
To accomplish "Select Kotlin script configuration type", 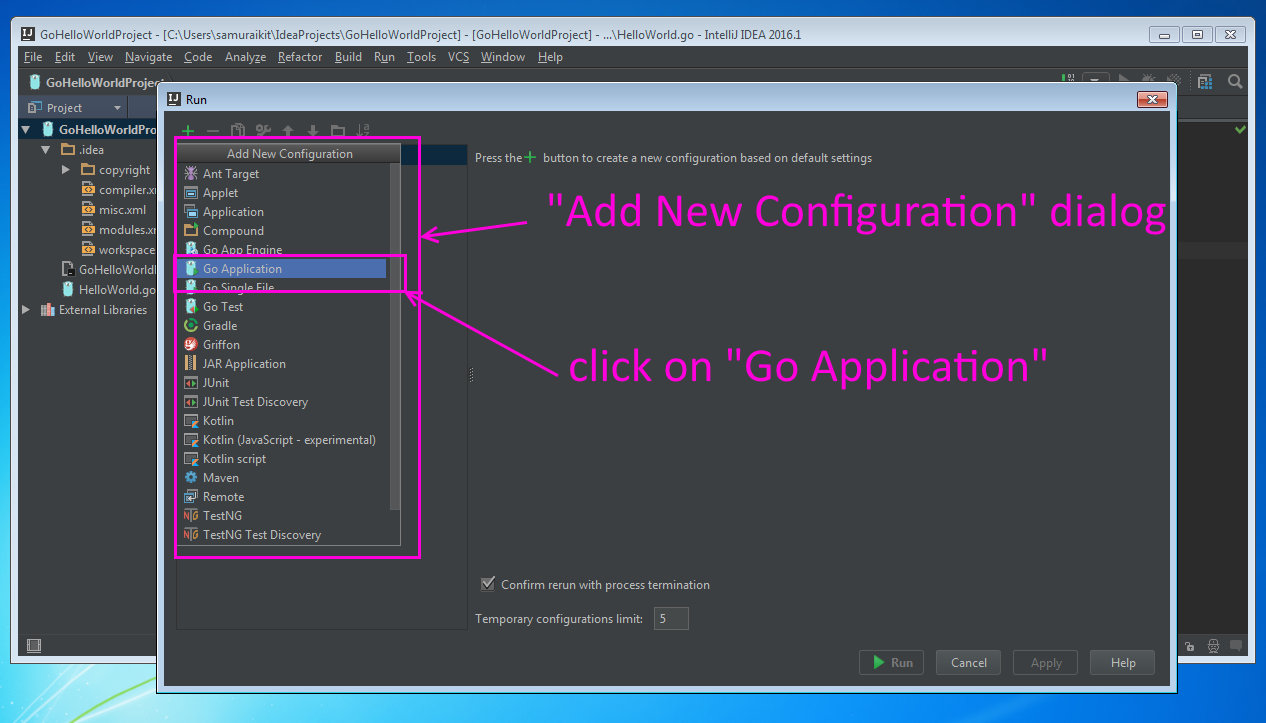I will pos(281,459).
